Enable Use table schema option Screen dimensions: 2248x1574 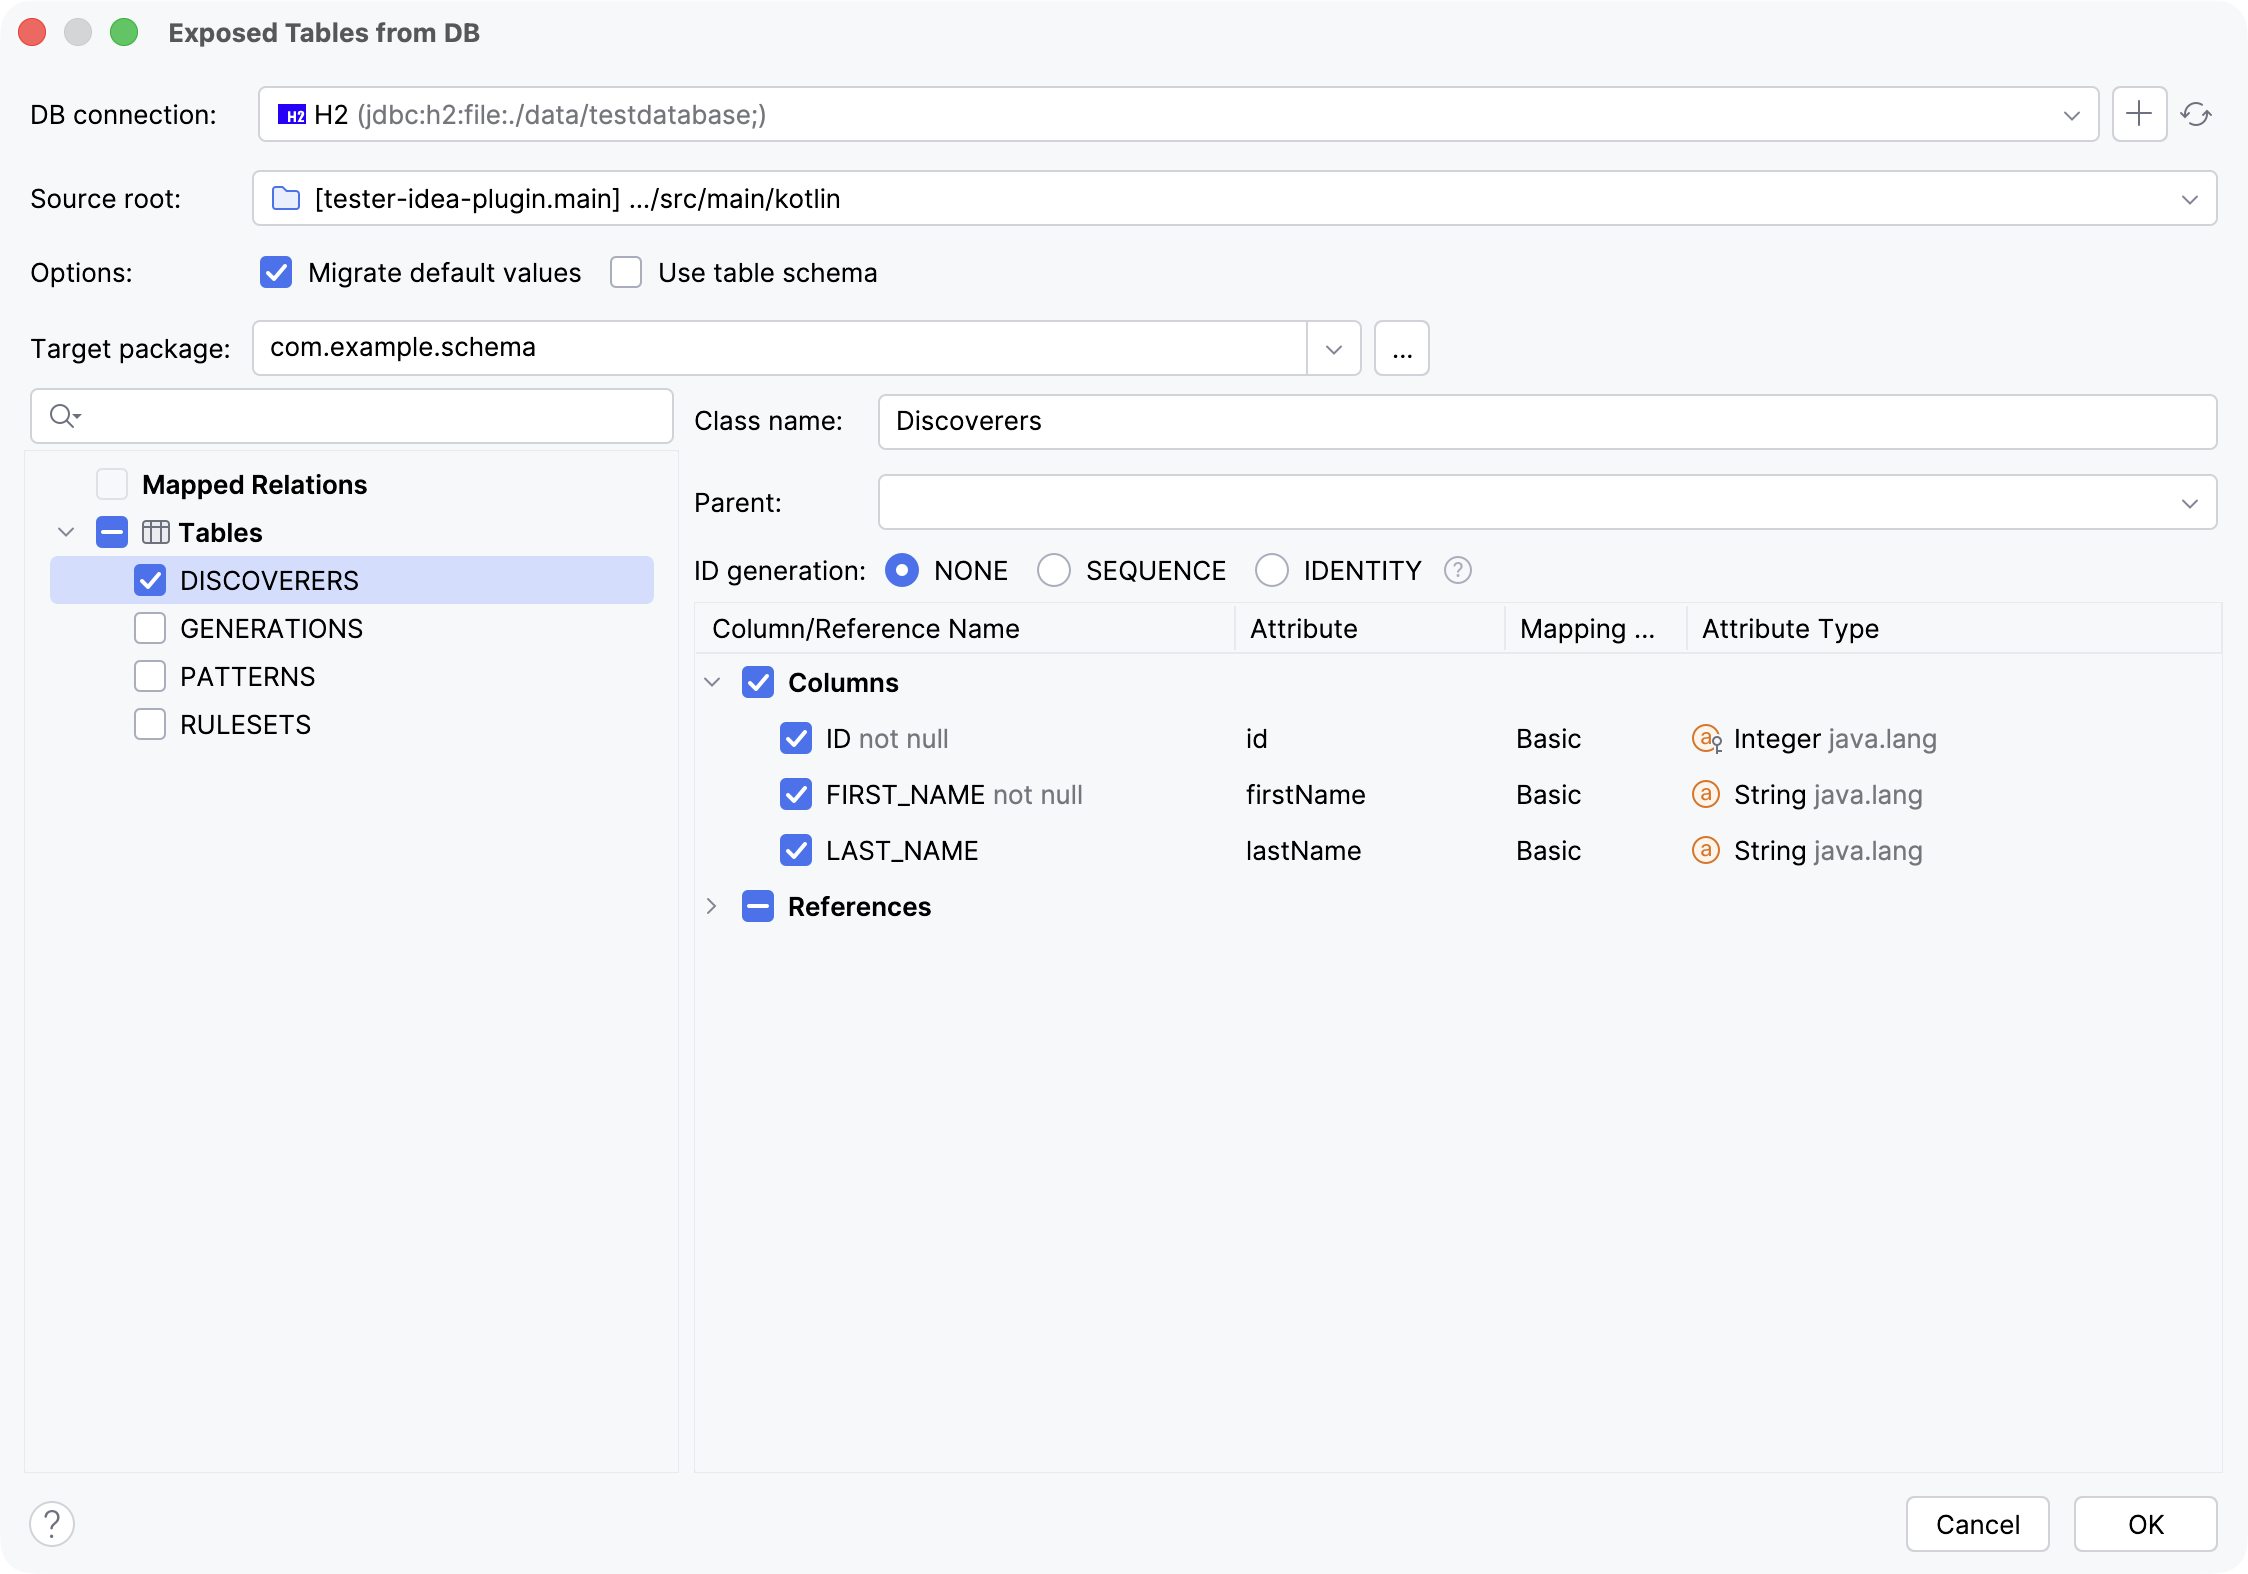626,272
